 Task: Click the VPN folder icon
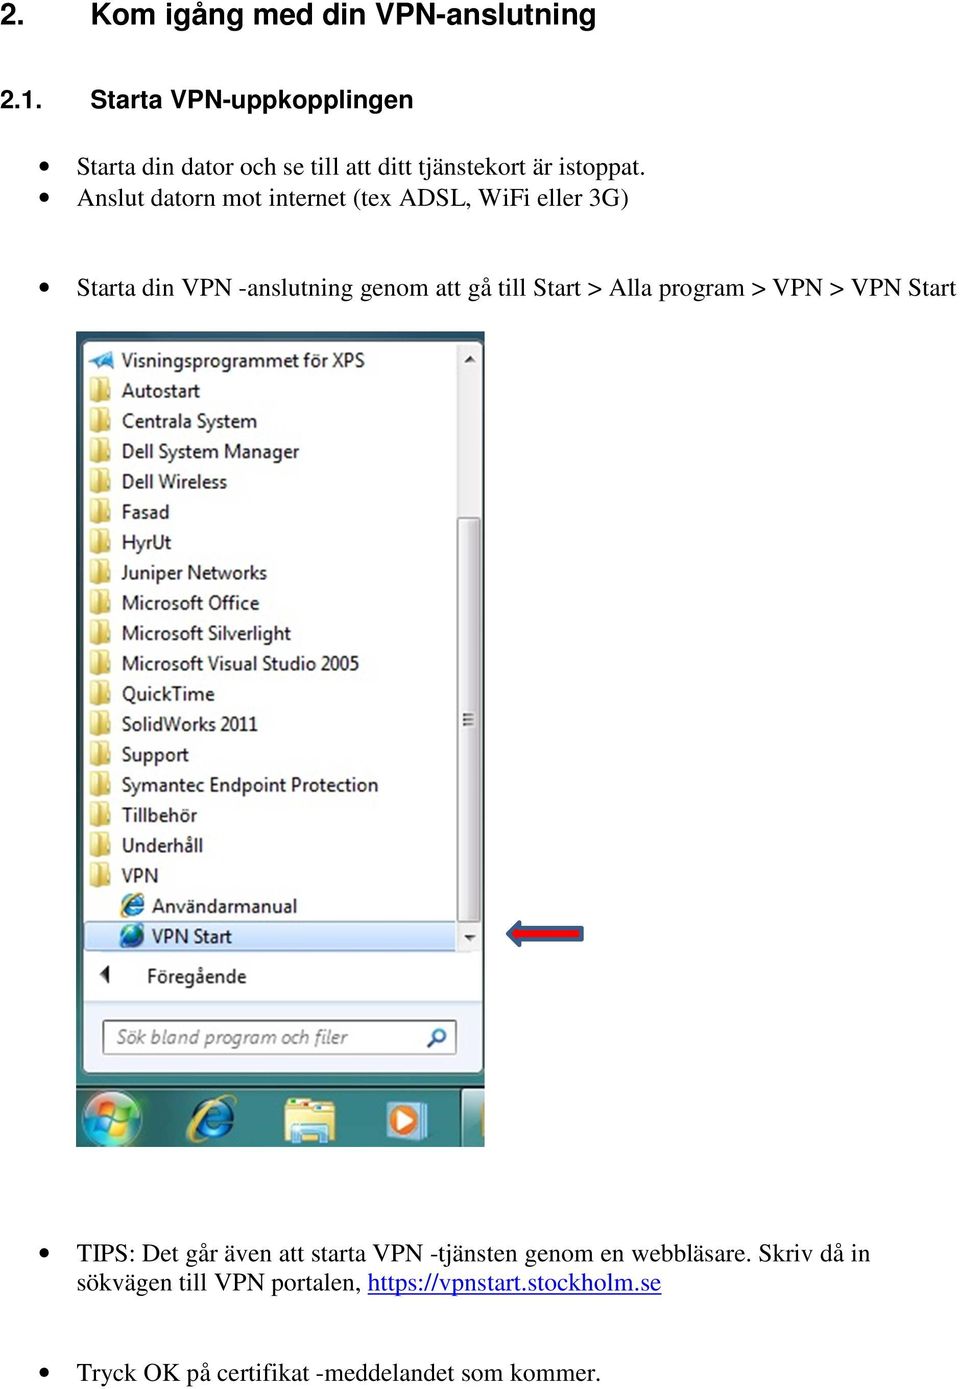tap(100, 875)
